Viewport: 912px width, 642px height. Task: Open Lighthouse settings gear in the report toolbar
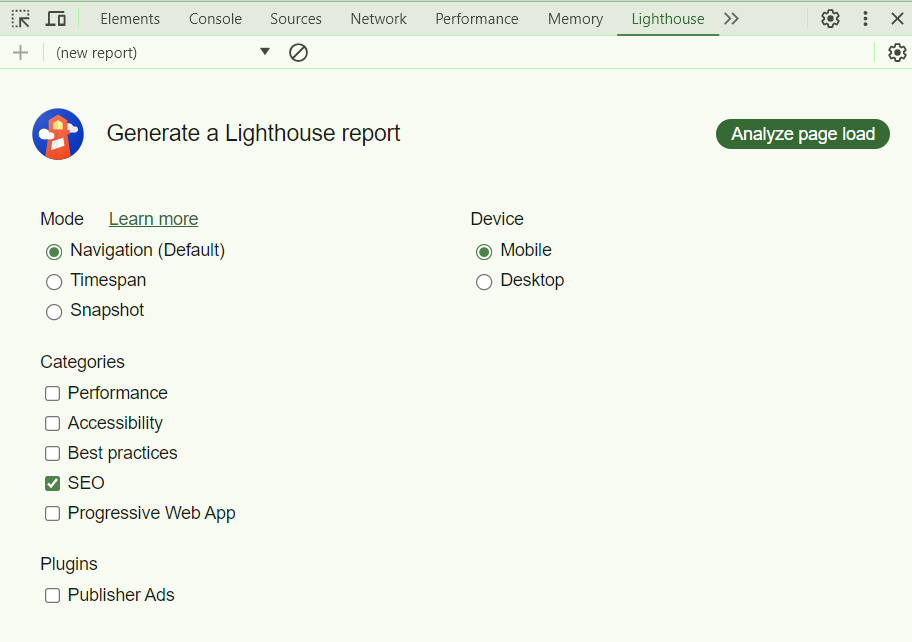pos(897,53)
